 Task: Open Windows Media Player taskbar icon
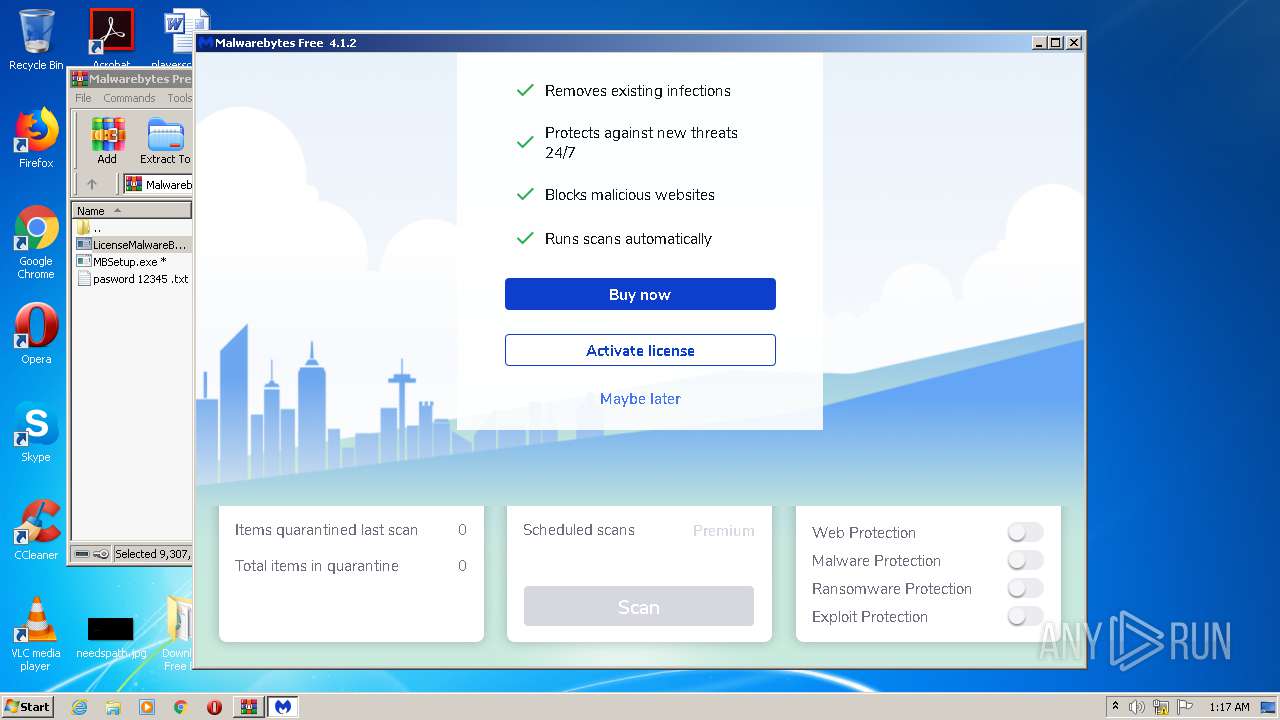point(147,707)
